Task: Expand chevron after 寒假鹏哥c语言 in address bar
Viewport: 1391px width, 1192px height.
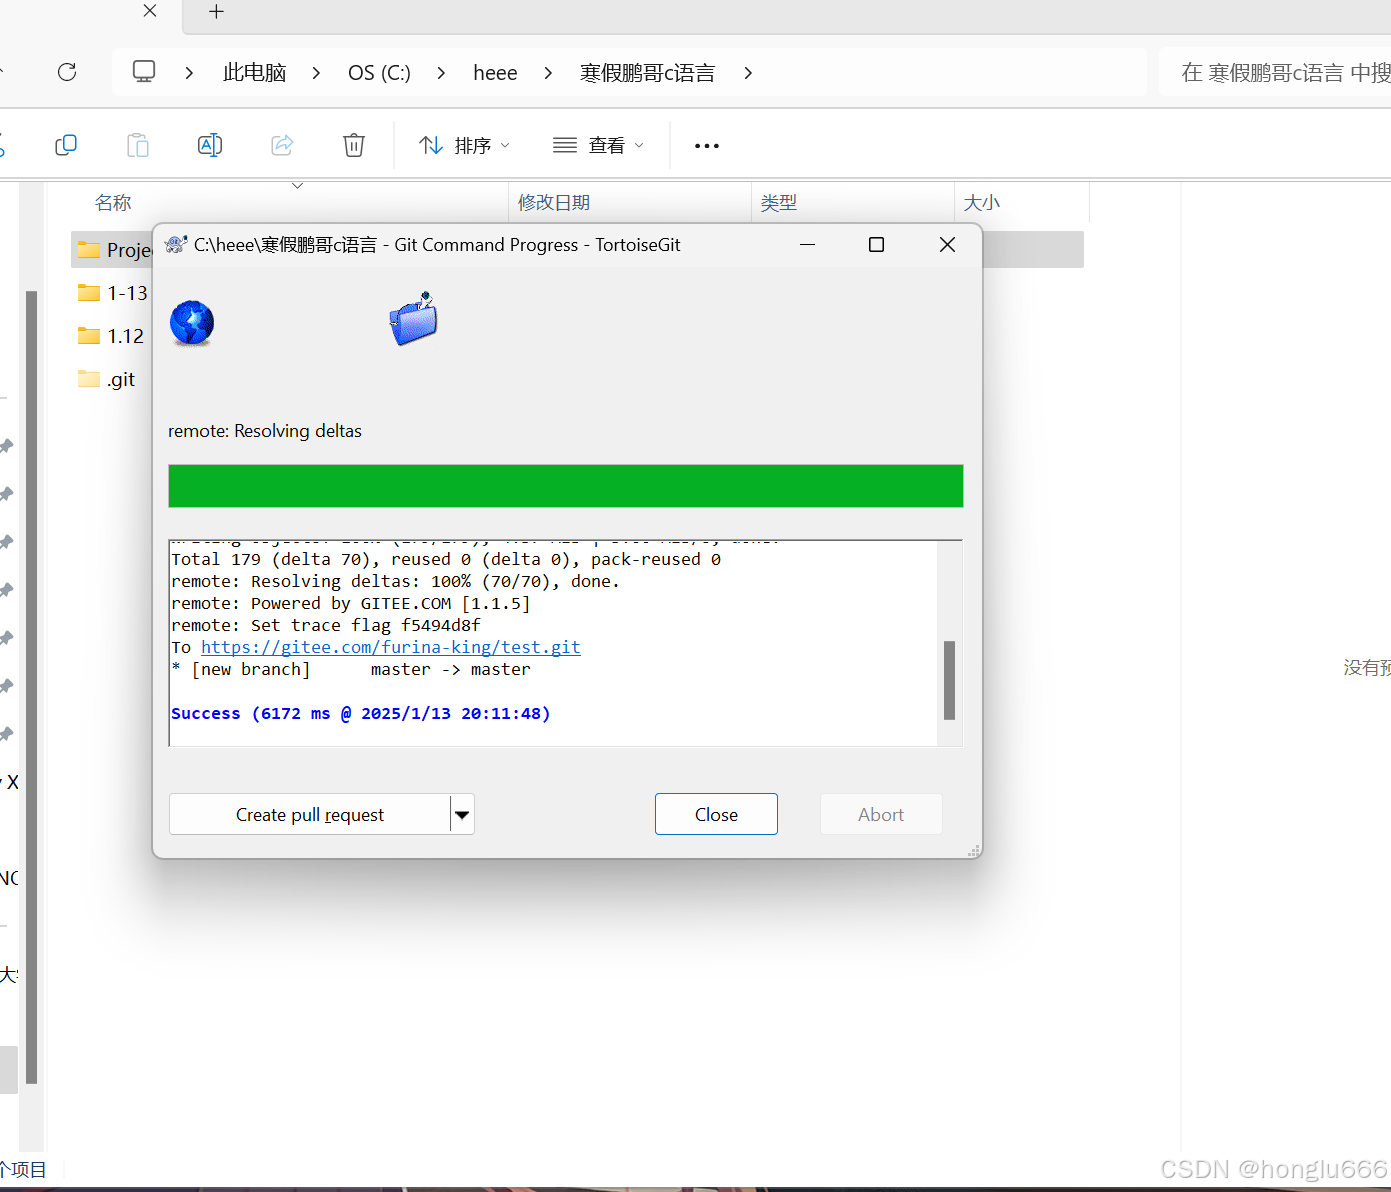Action: pyautogui.click(x=748, y=73)
